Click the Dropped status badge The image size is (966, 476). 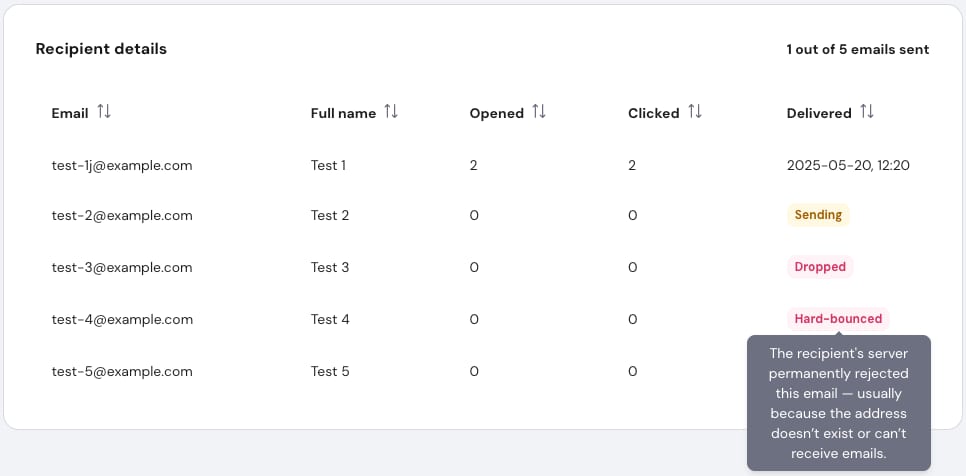[x=820, y=267]
